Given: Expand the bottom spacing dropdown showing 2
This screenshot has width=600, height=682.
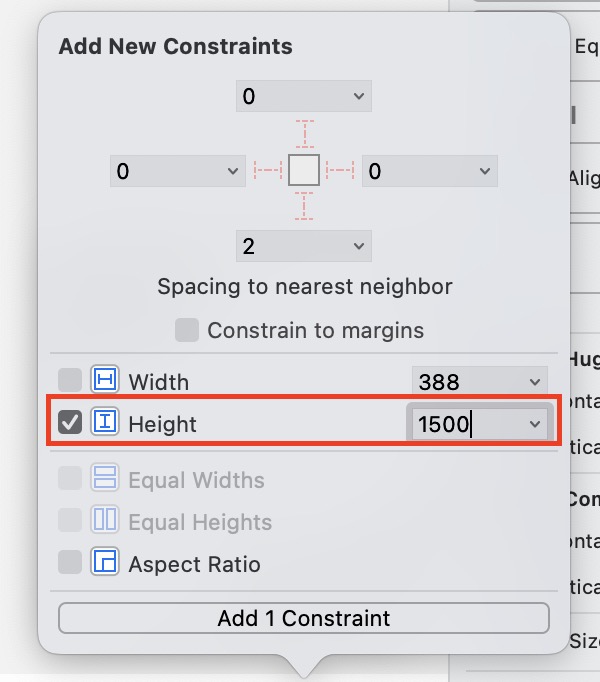Looking at the screenshot, I should (358, 246).
